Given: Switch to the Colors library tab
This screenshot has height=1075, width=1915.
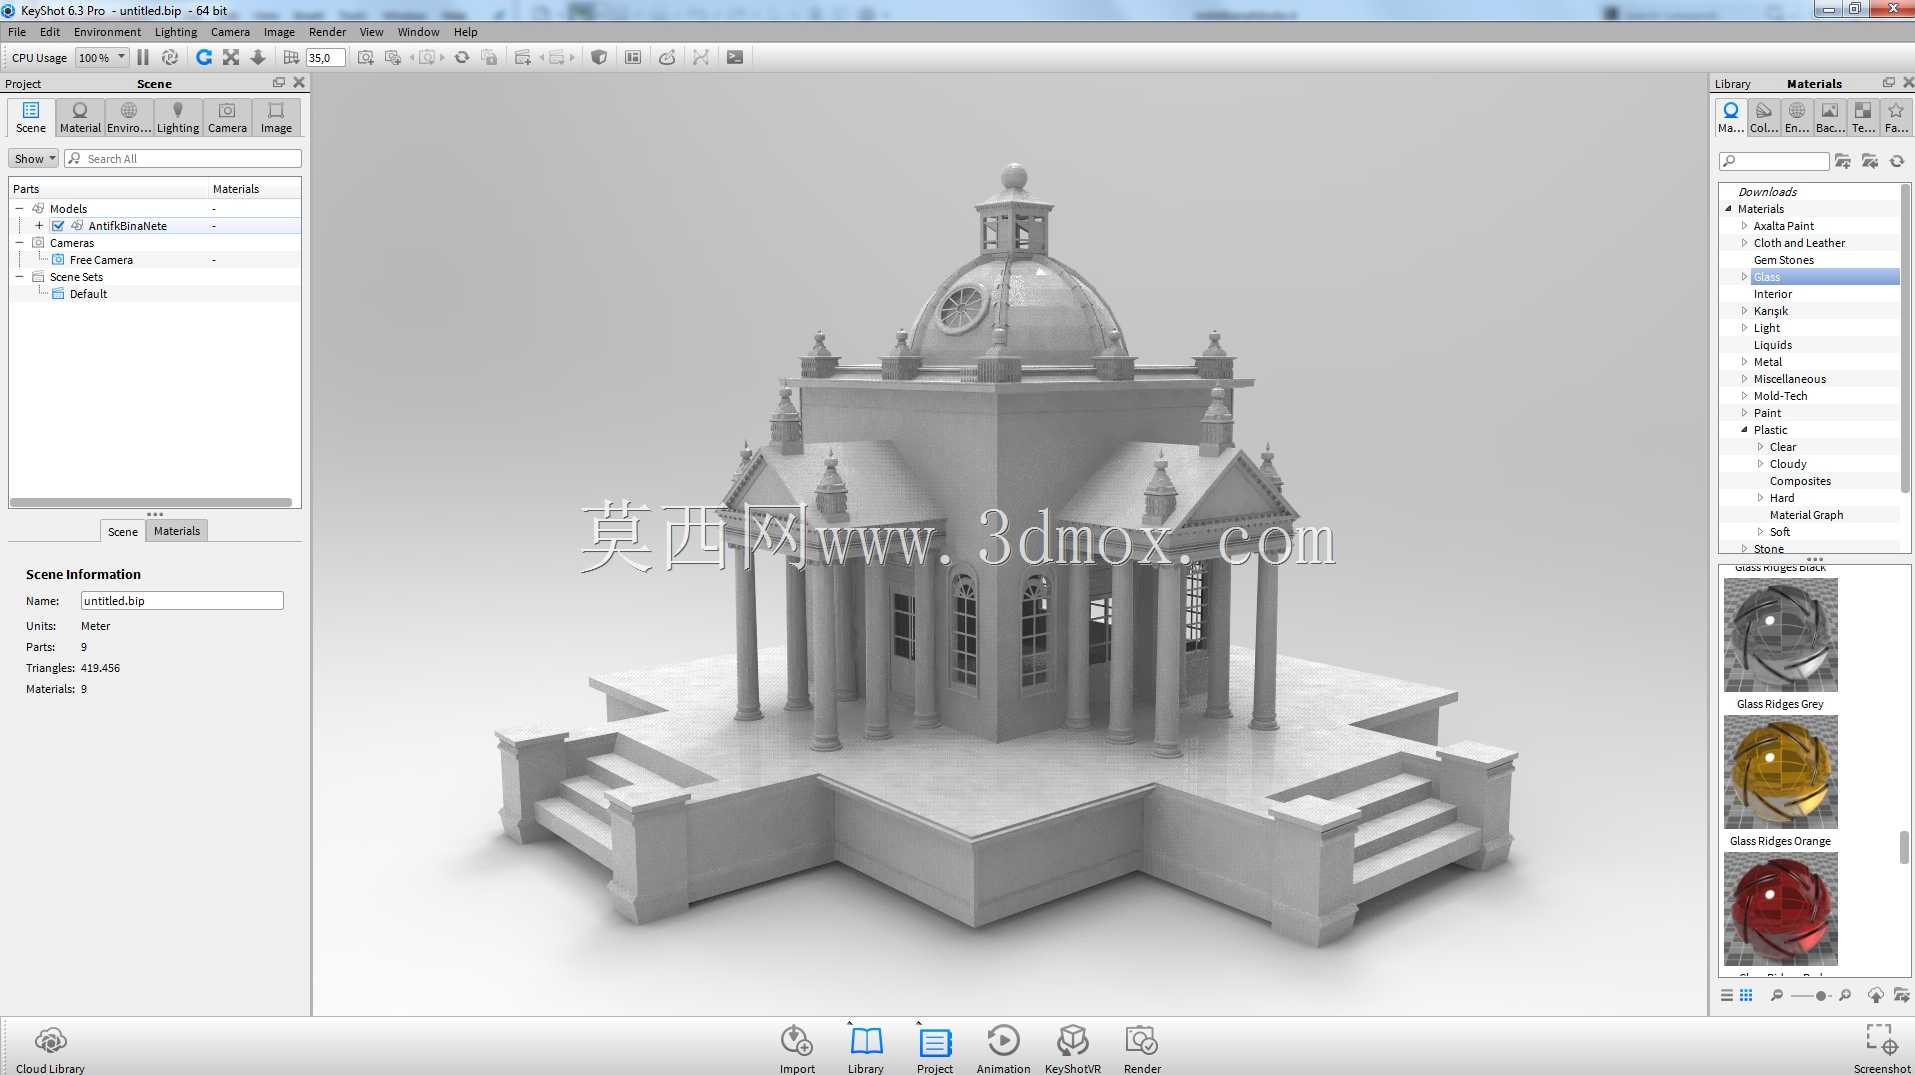Looking at the screenshot, I should pos(1764,117).
